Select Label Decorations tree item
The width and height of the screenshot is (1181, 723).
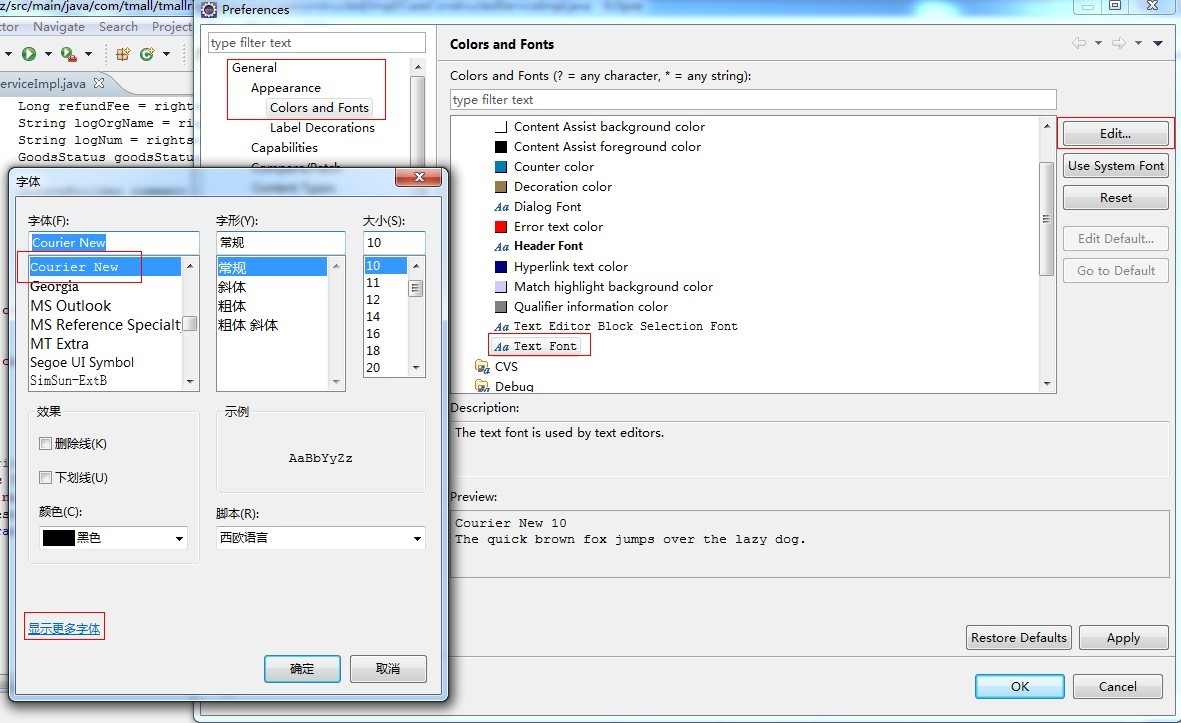tap(322, 128)
